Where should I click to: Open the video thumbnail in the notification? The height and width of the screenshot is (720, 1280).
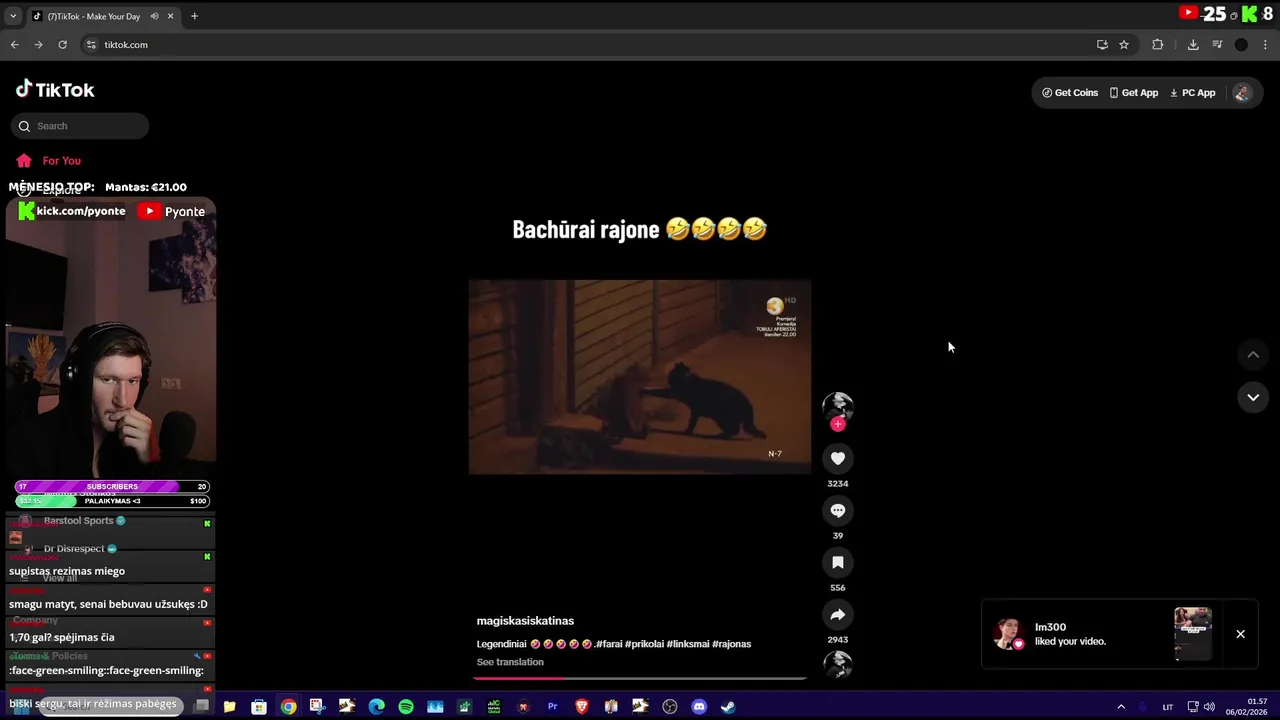click(1192, 634)
